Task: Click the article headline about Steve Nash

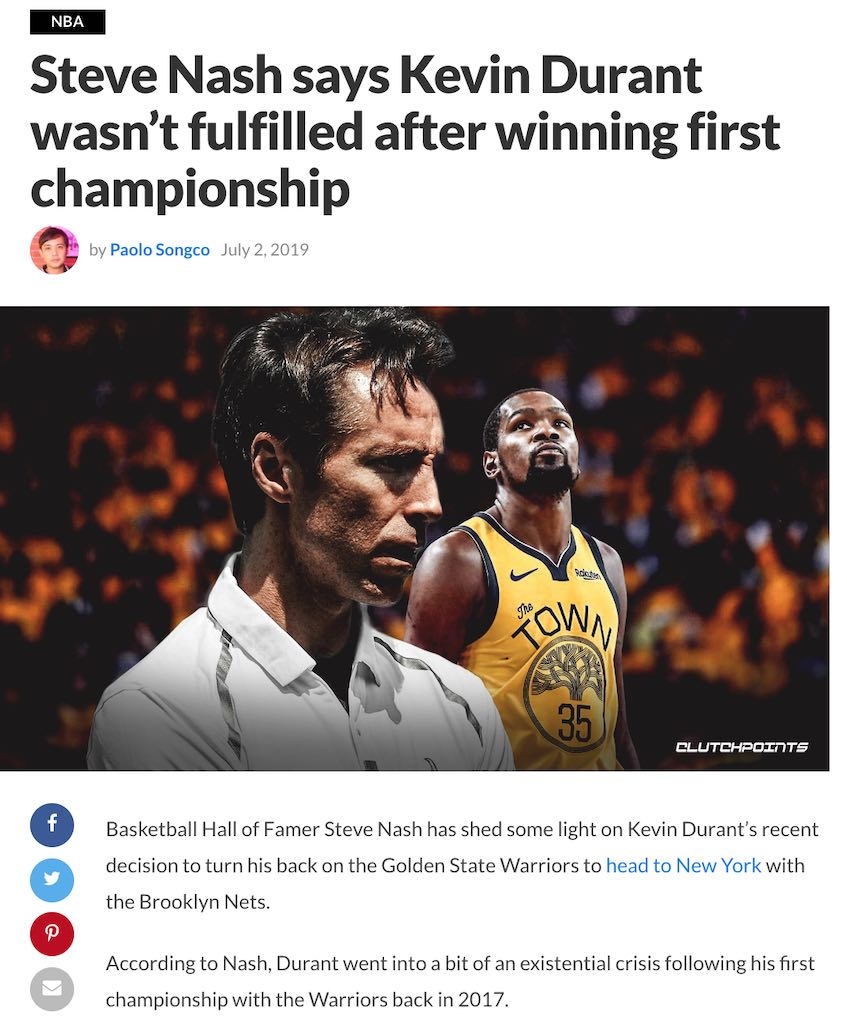Action: coord(405,133)
